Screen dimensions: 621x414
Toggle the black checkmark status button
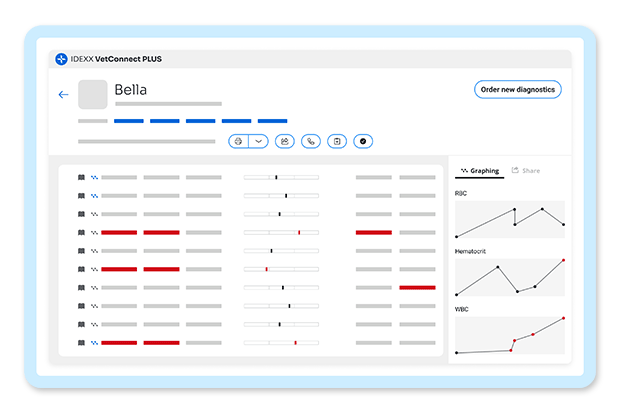pyautogui.click(x=363, y=141)
